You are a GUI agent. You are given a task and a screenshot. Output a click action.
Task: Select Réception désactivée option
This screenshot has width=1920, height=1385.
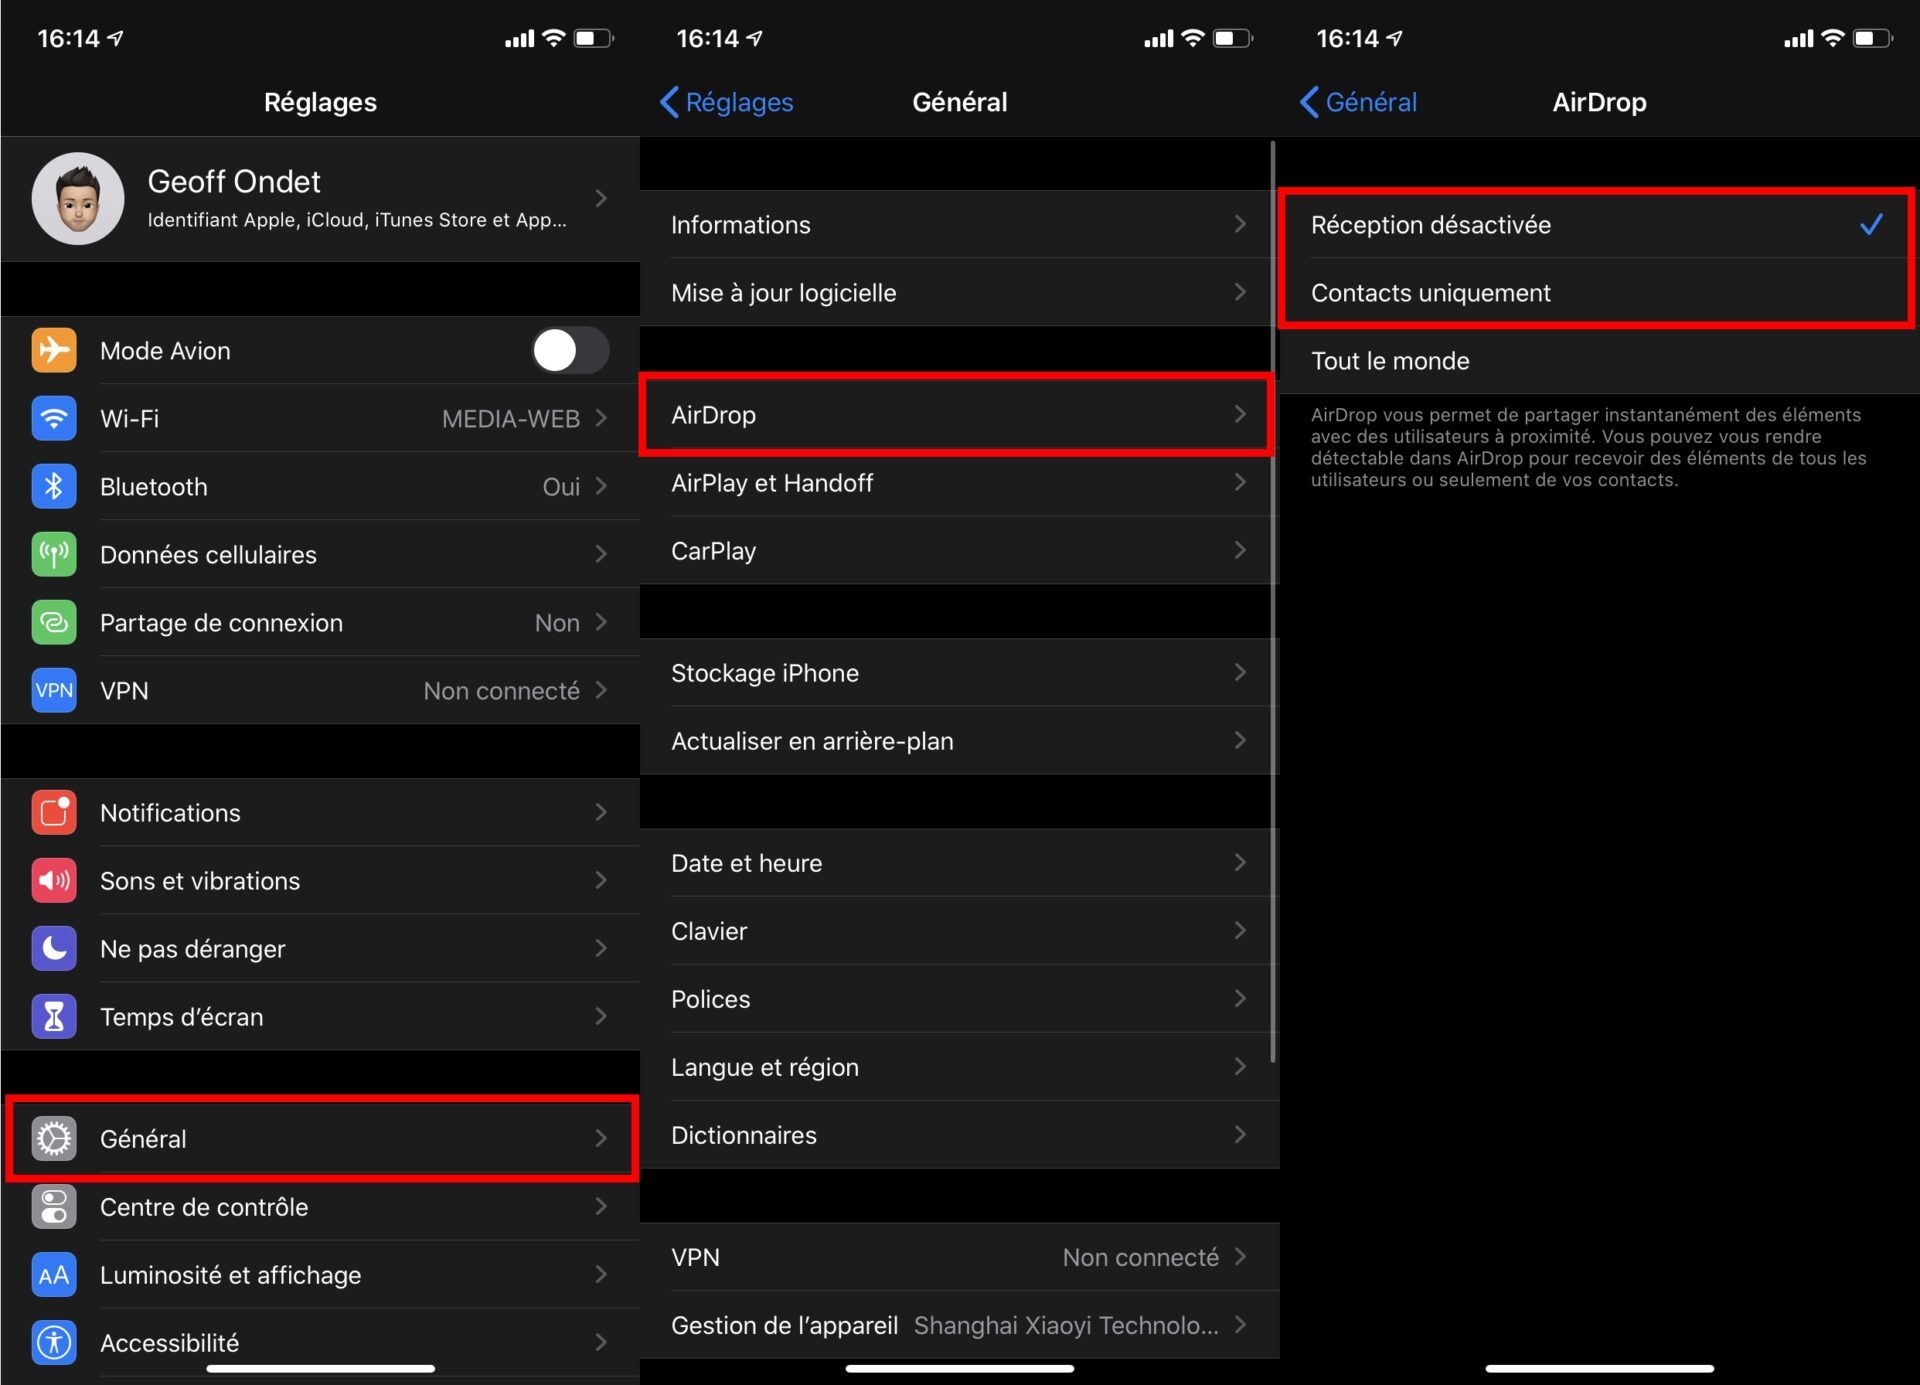pos(1598,225)
